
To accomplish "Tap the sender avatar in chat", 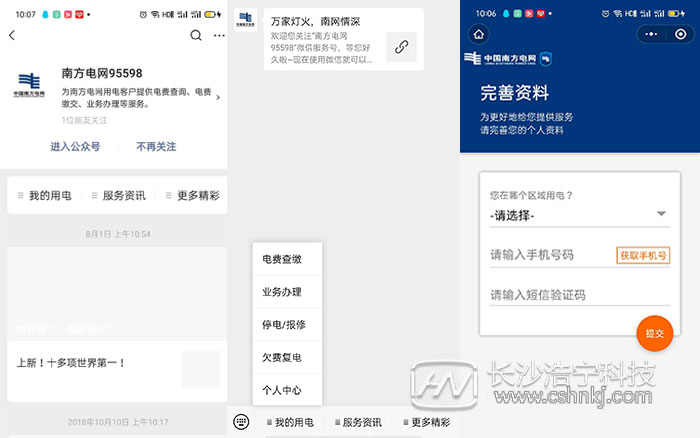I will click(x=245, y=20).
